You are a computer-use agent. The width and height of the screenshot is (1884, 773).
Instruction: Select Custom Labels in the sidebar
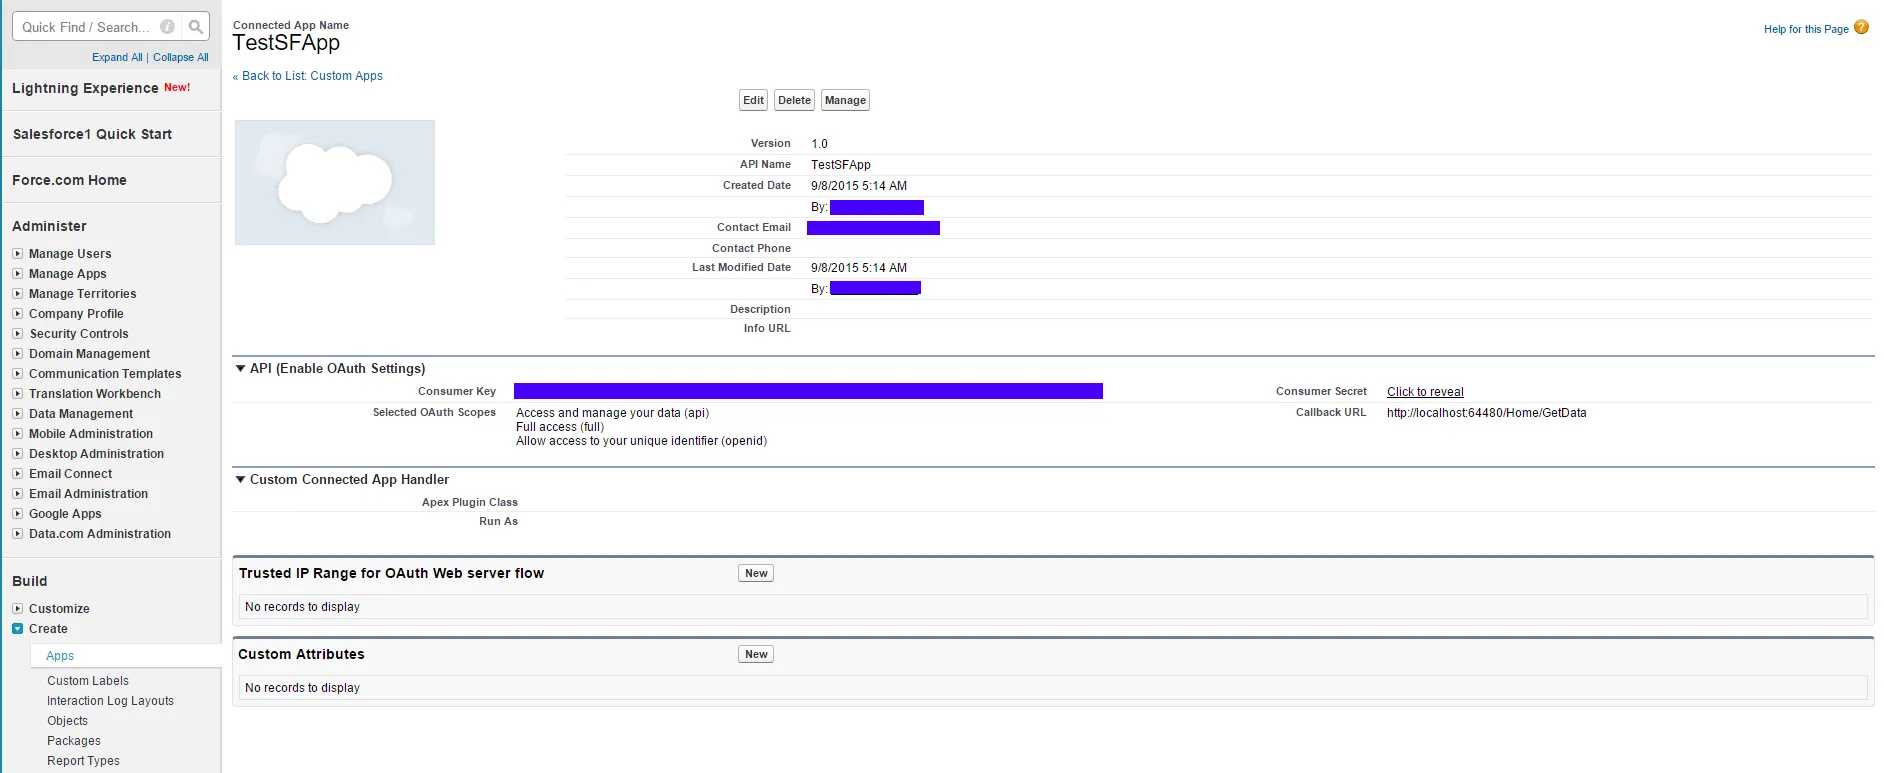click(x=88, y=681)
